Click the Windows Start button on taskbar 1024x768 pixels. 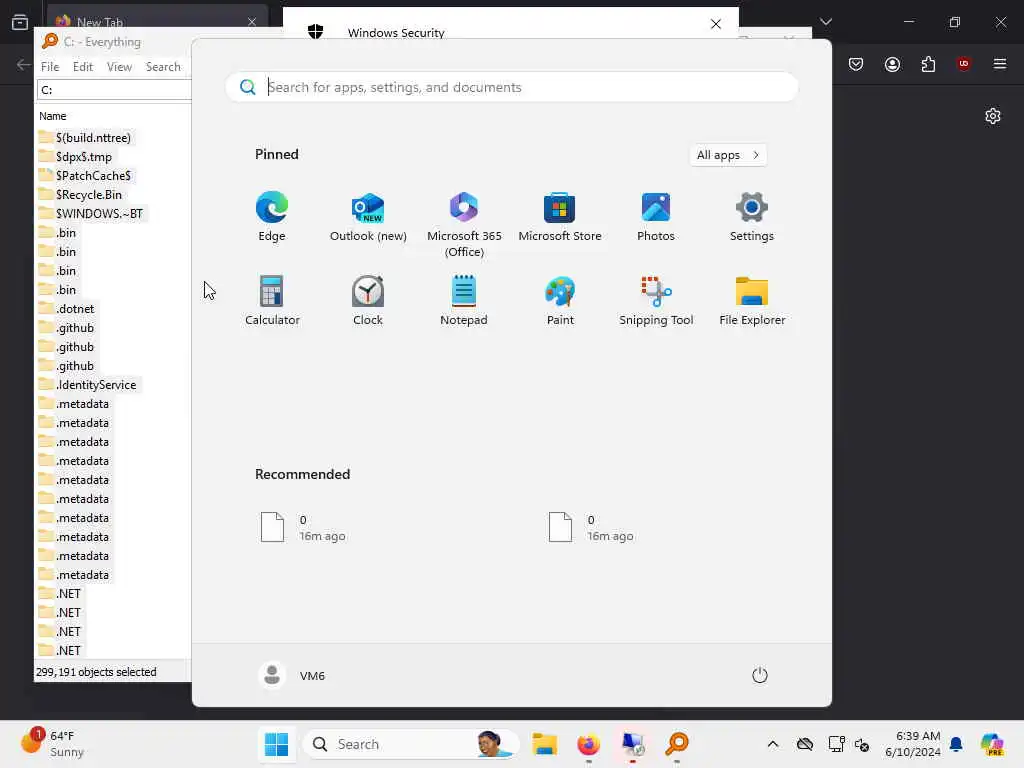tap(276, 744)
